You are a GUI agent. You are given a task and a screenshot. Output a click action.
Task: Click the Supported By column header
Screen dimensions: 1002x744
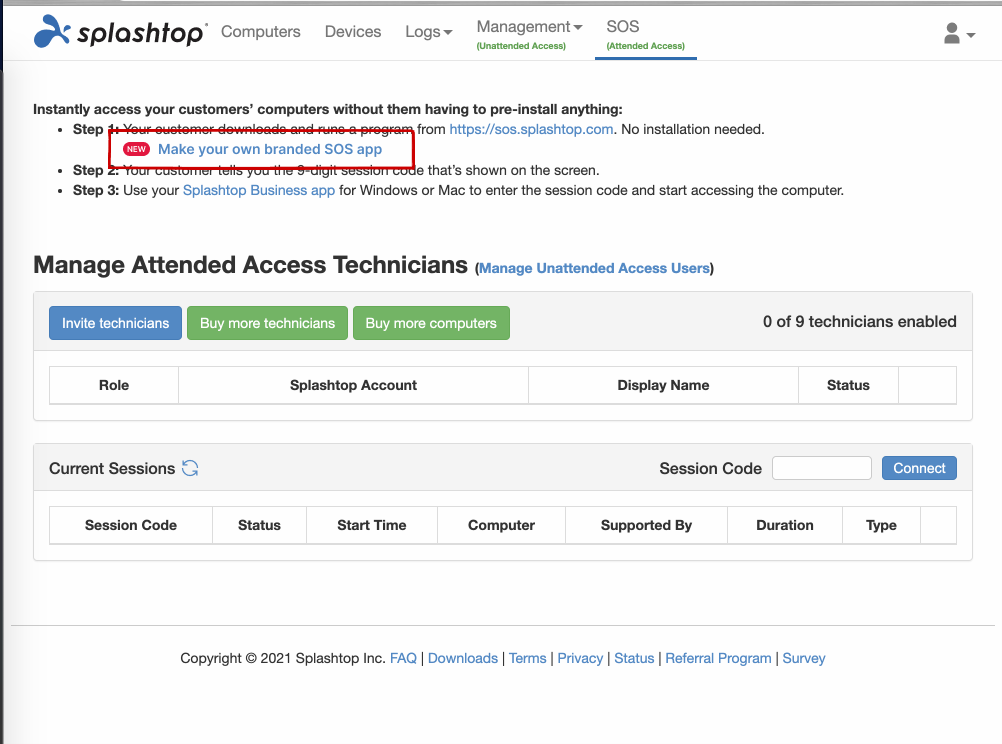click(646, 525)
